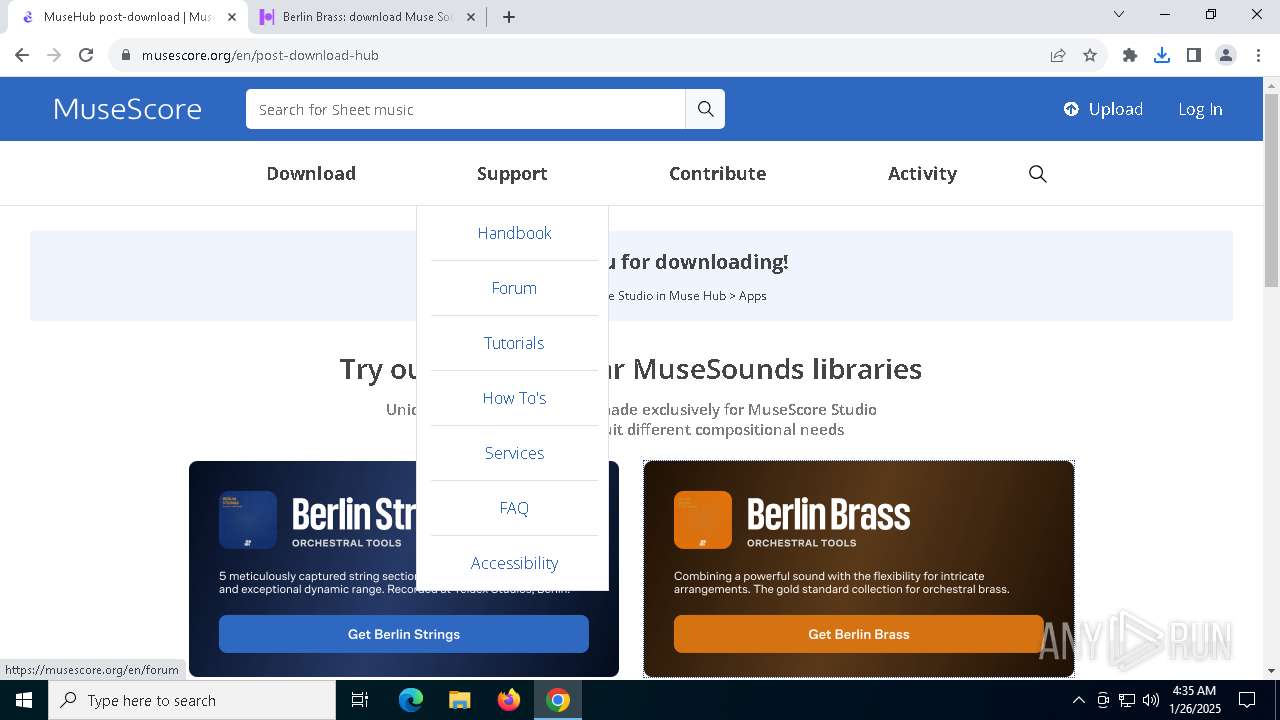The image size is (1280, 720).
Task: Open the Windows Start menu
Action: click(x=24, y=700)
